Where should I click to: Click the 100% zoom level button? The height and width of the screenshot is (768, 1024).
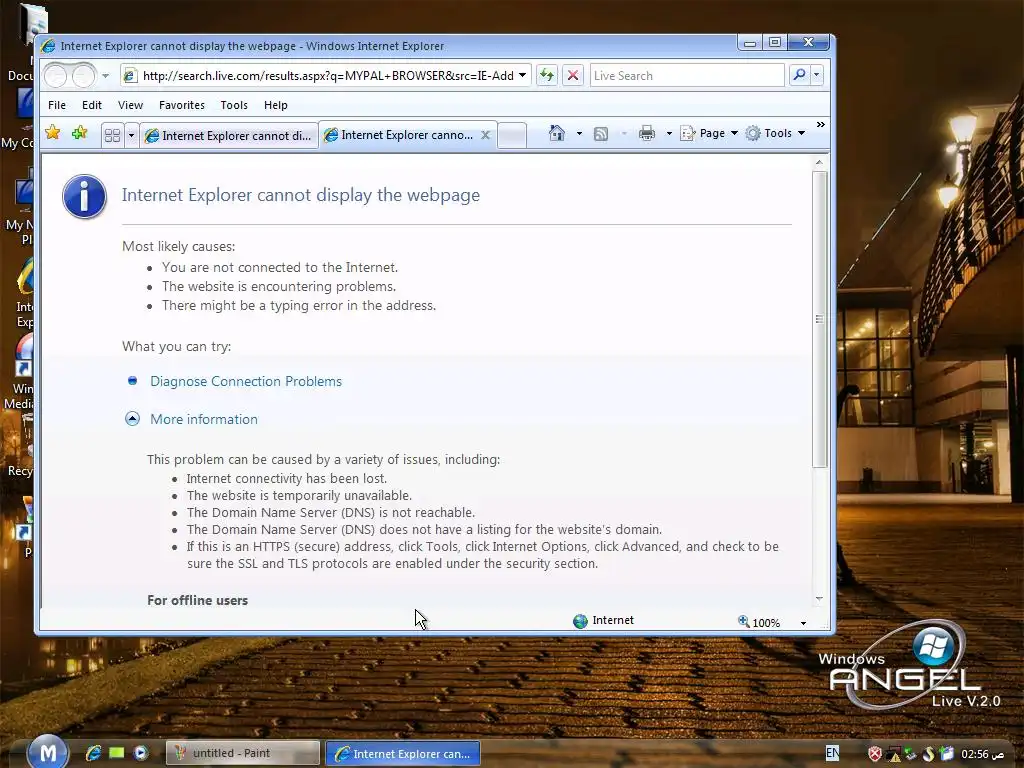(x=759, y=622)
